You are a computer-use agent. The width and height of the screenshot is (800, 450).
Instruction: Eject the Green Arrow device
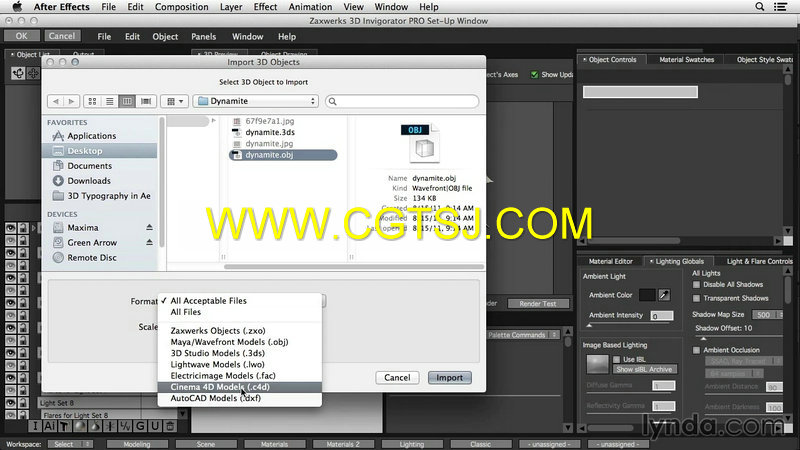(x=149, y=242)
